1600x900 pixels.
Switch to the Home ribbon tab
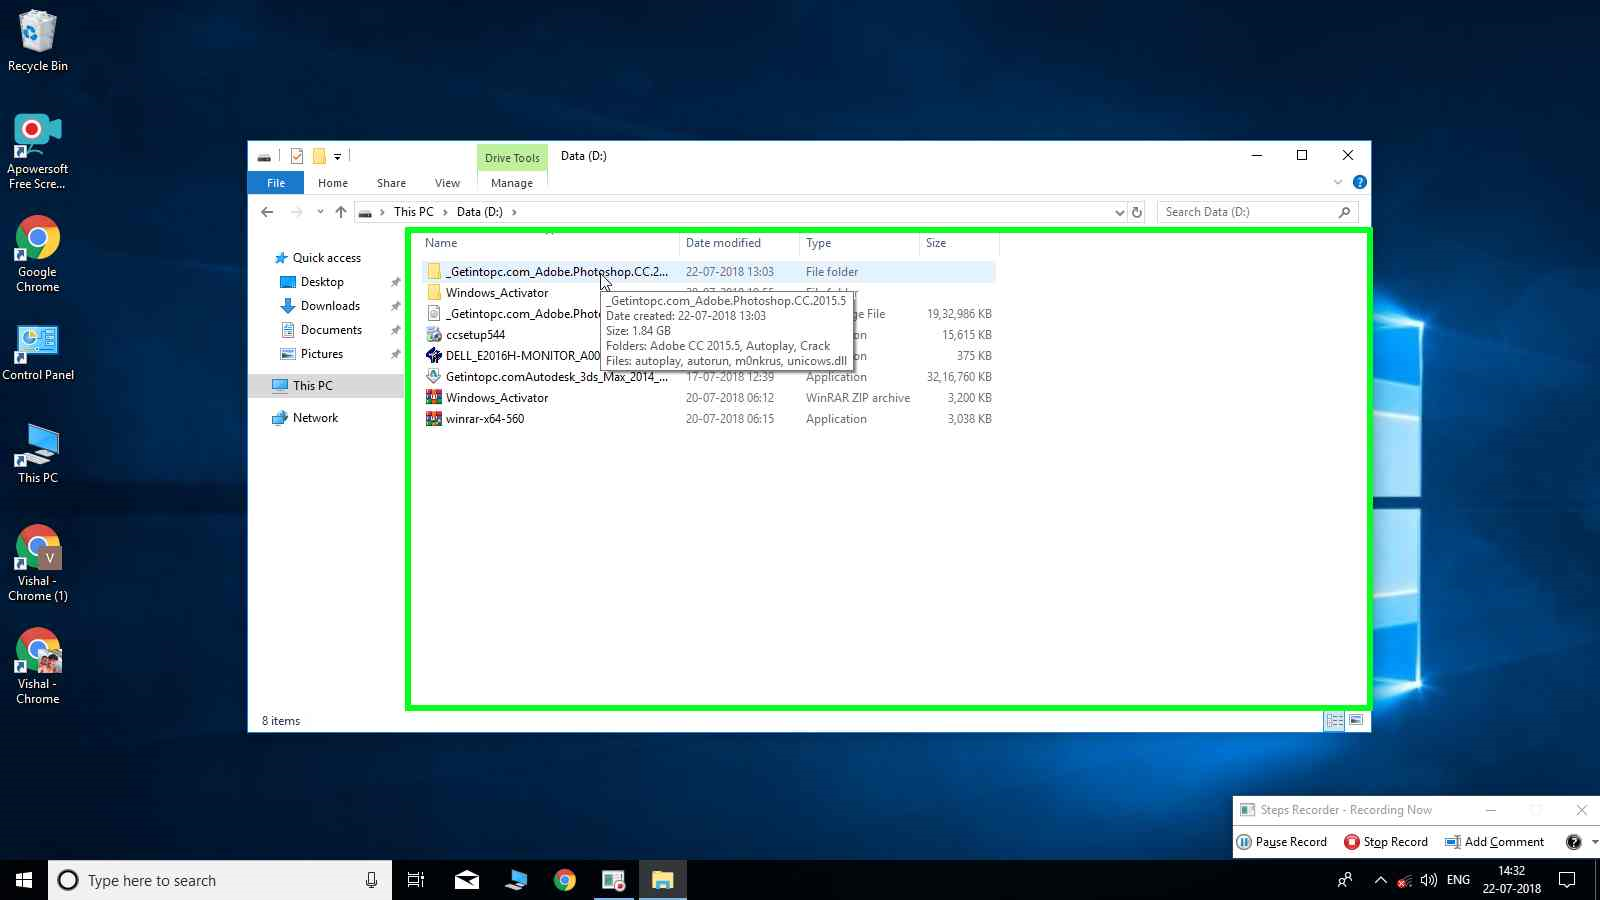[333, 183]
